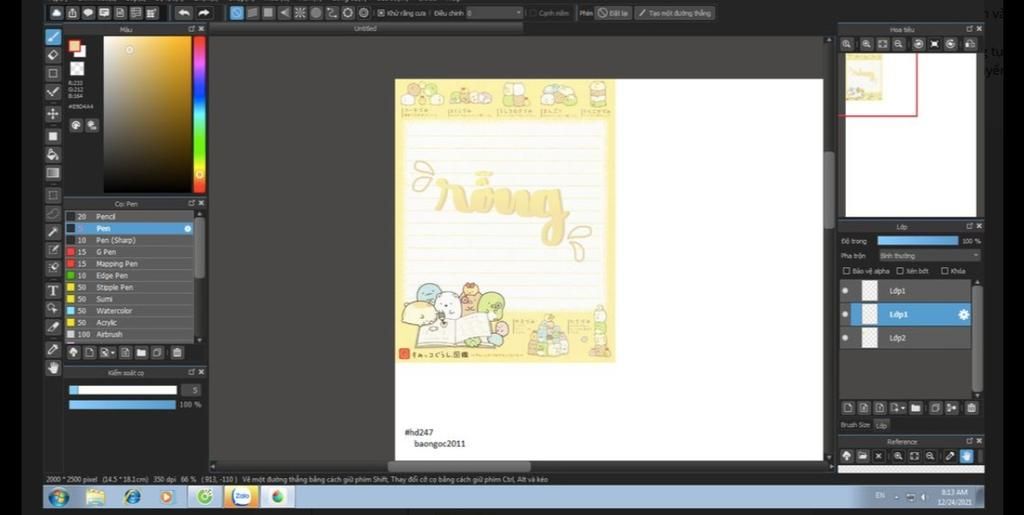Click the rainbow hue slider strip
Image resolution: width=1024 pixels, height=515 pixels.
point(199,114)
